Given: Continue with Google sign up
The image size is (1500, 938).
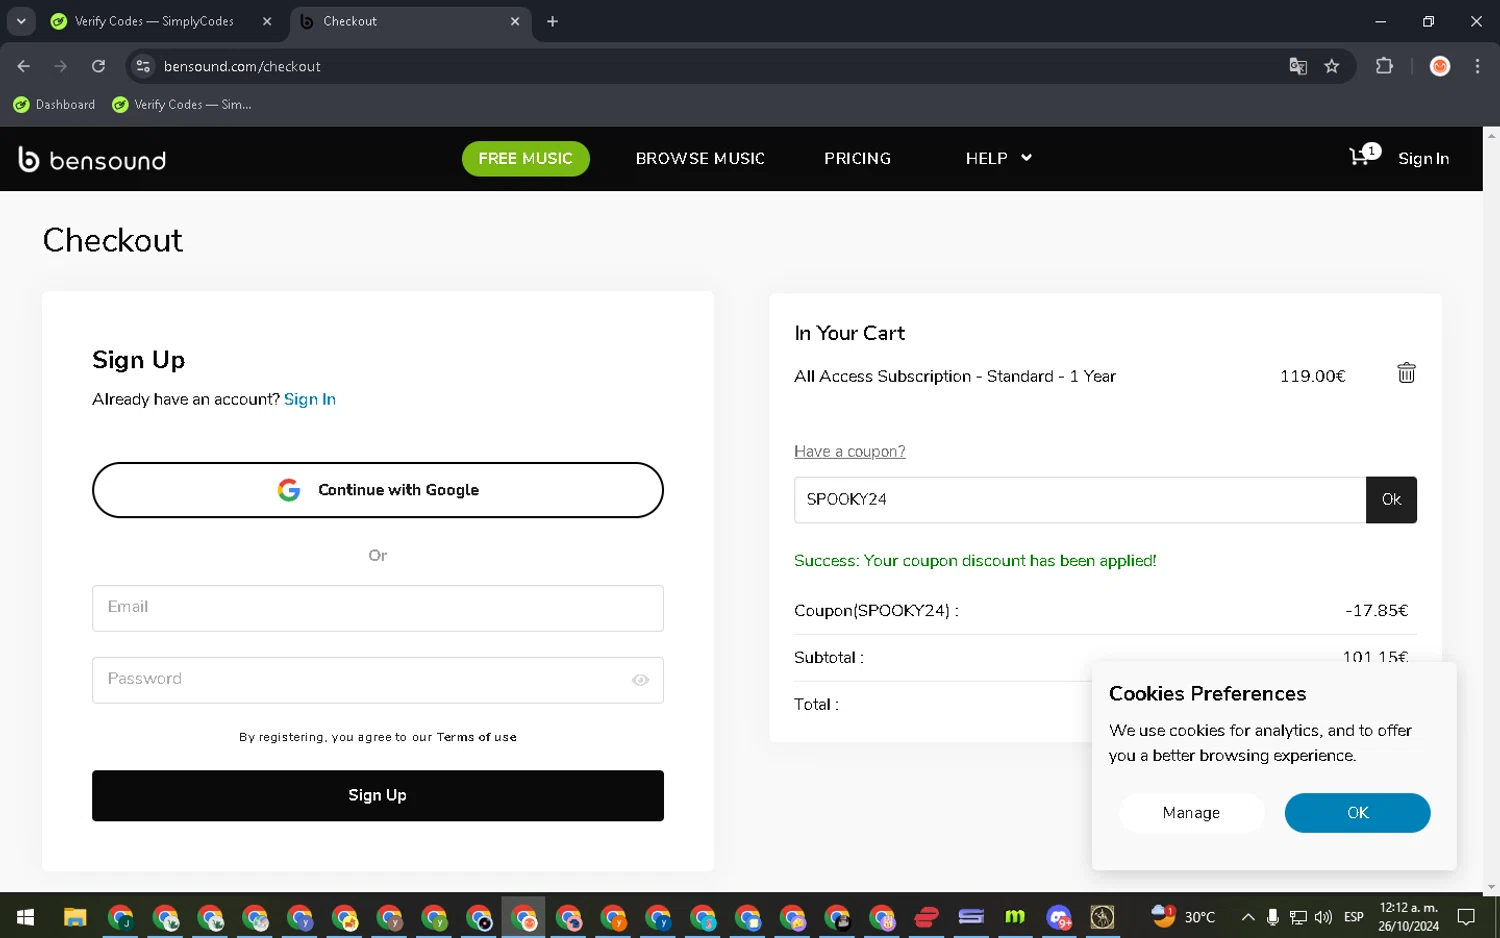Looking at the screenshot, I should click(378, 490).
